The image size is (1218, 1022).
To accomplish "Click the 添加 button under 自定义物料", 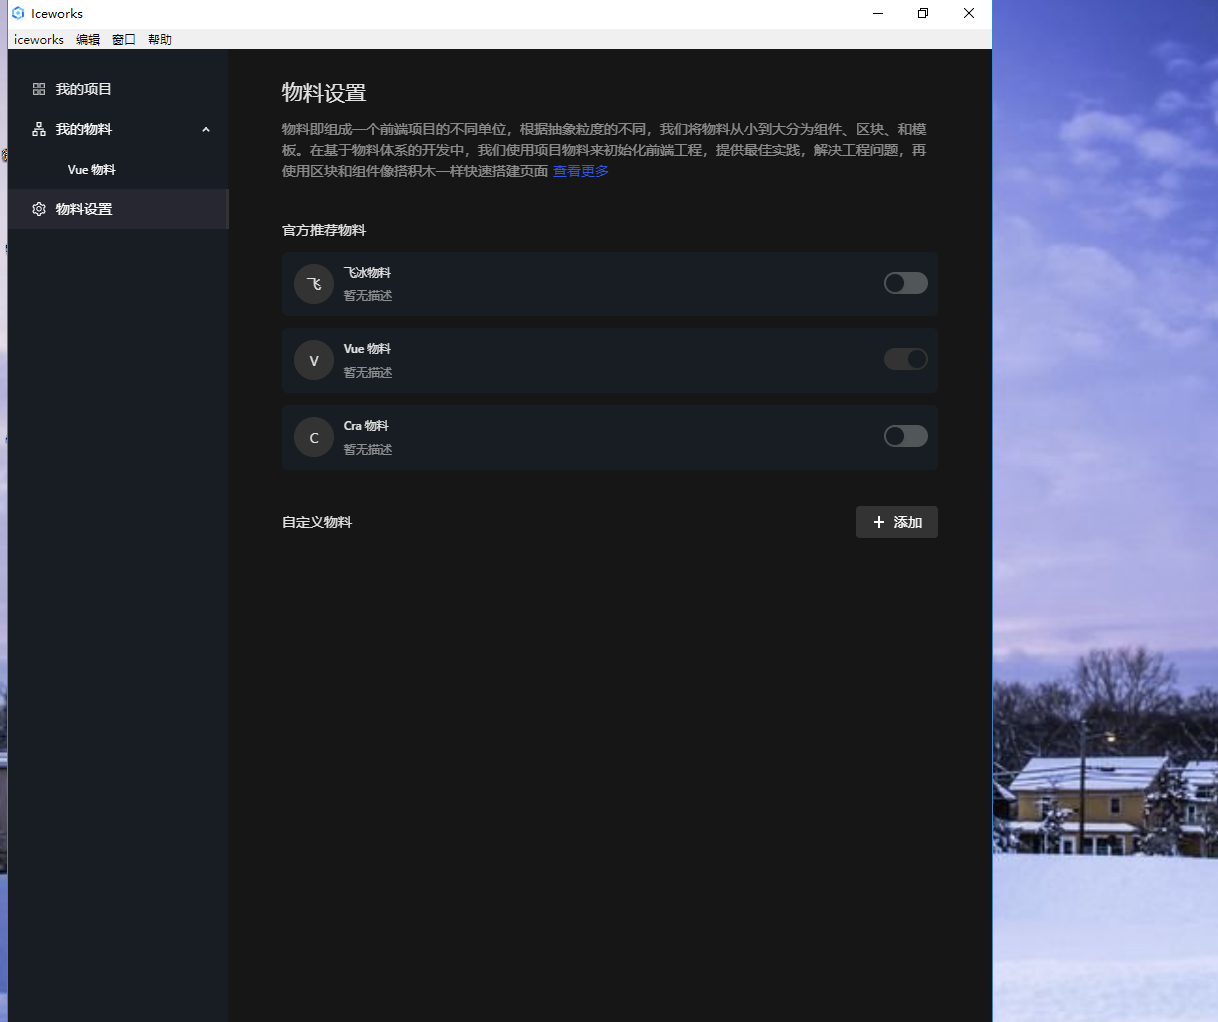I will [896, 521].
